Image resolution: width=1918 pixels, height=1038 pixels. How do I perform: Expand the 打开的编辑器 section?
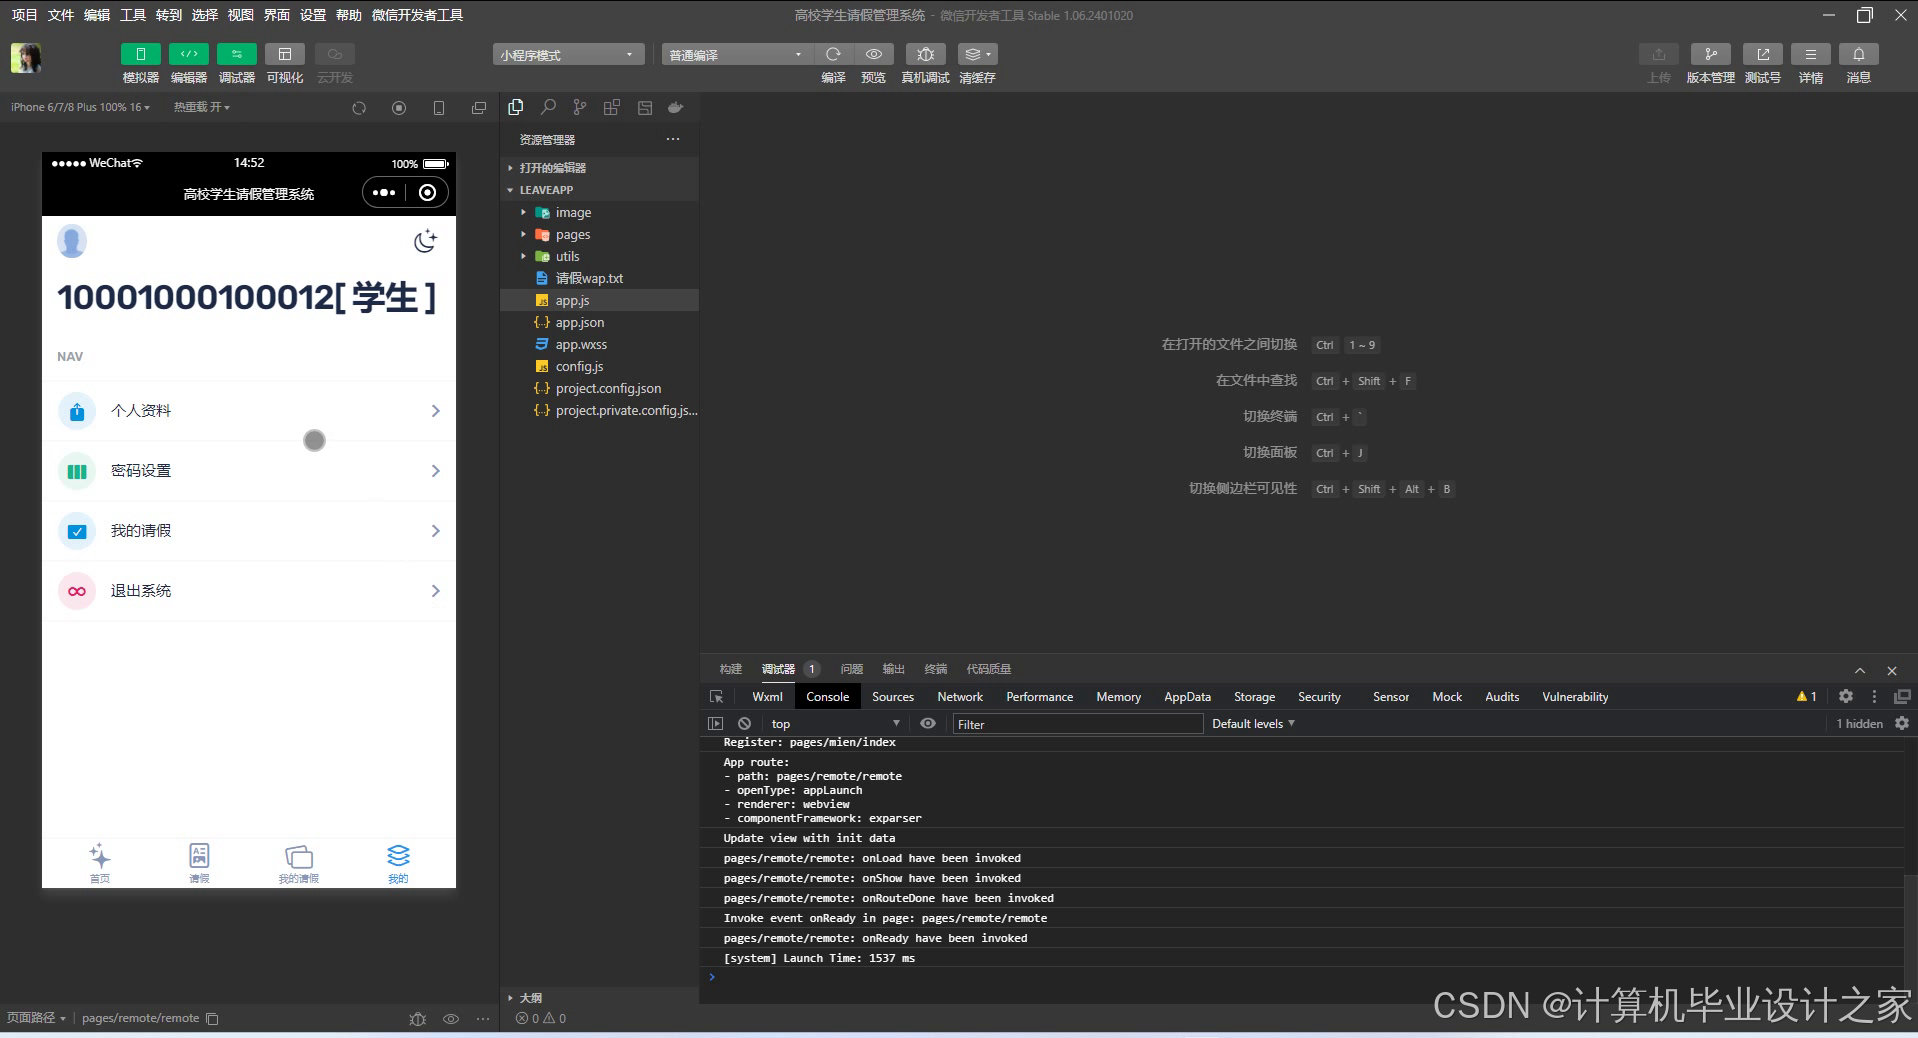[x=599, y=168]
